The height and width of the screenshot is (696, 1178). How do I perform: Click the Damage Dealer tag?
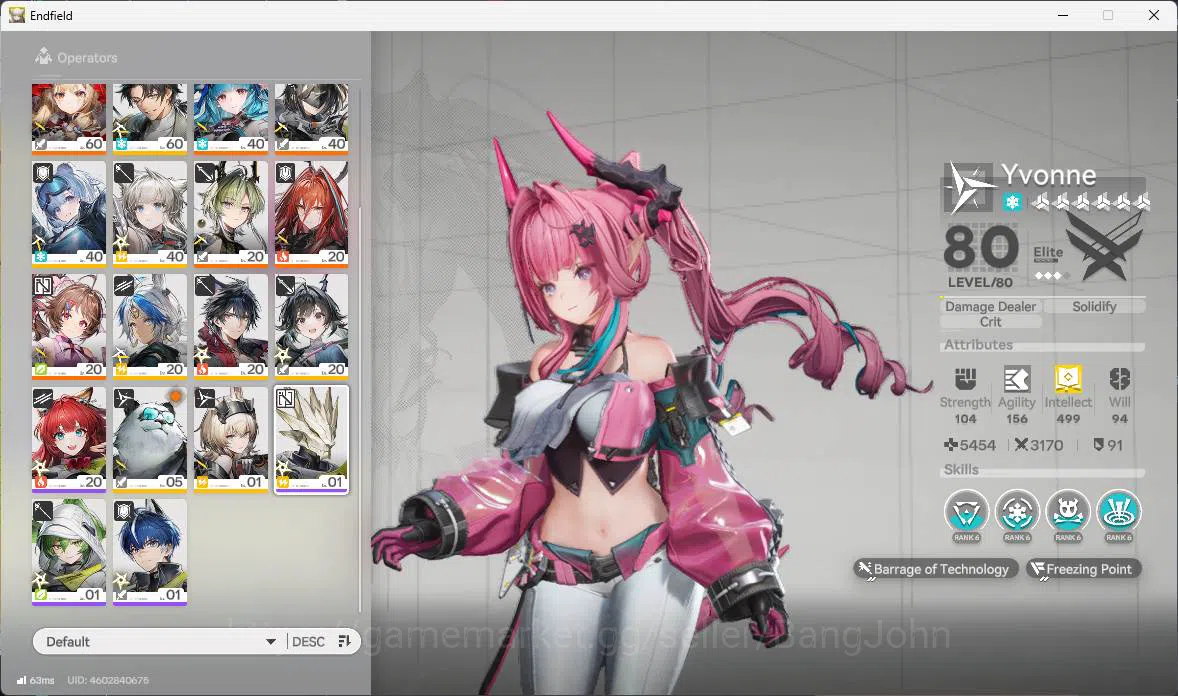[x=990, y=307]
